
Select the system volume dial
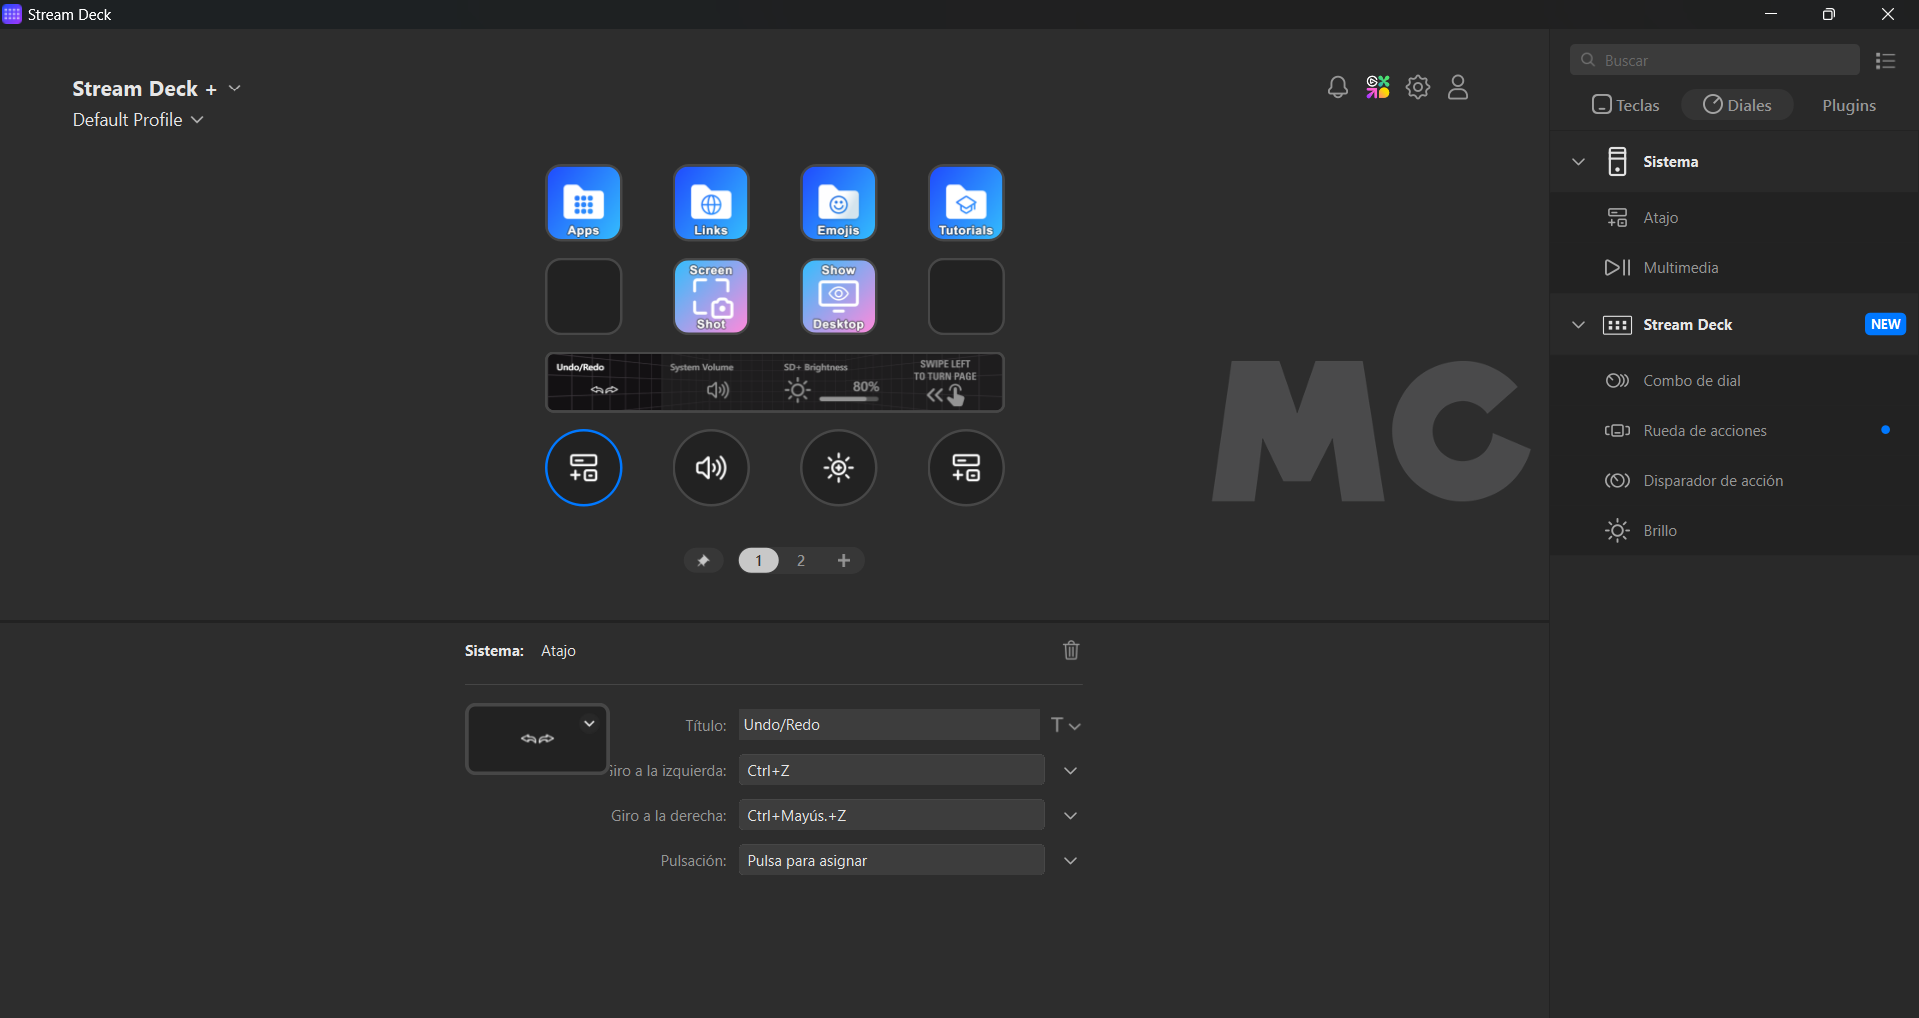tap(710, 468)
